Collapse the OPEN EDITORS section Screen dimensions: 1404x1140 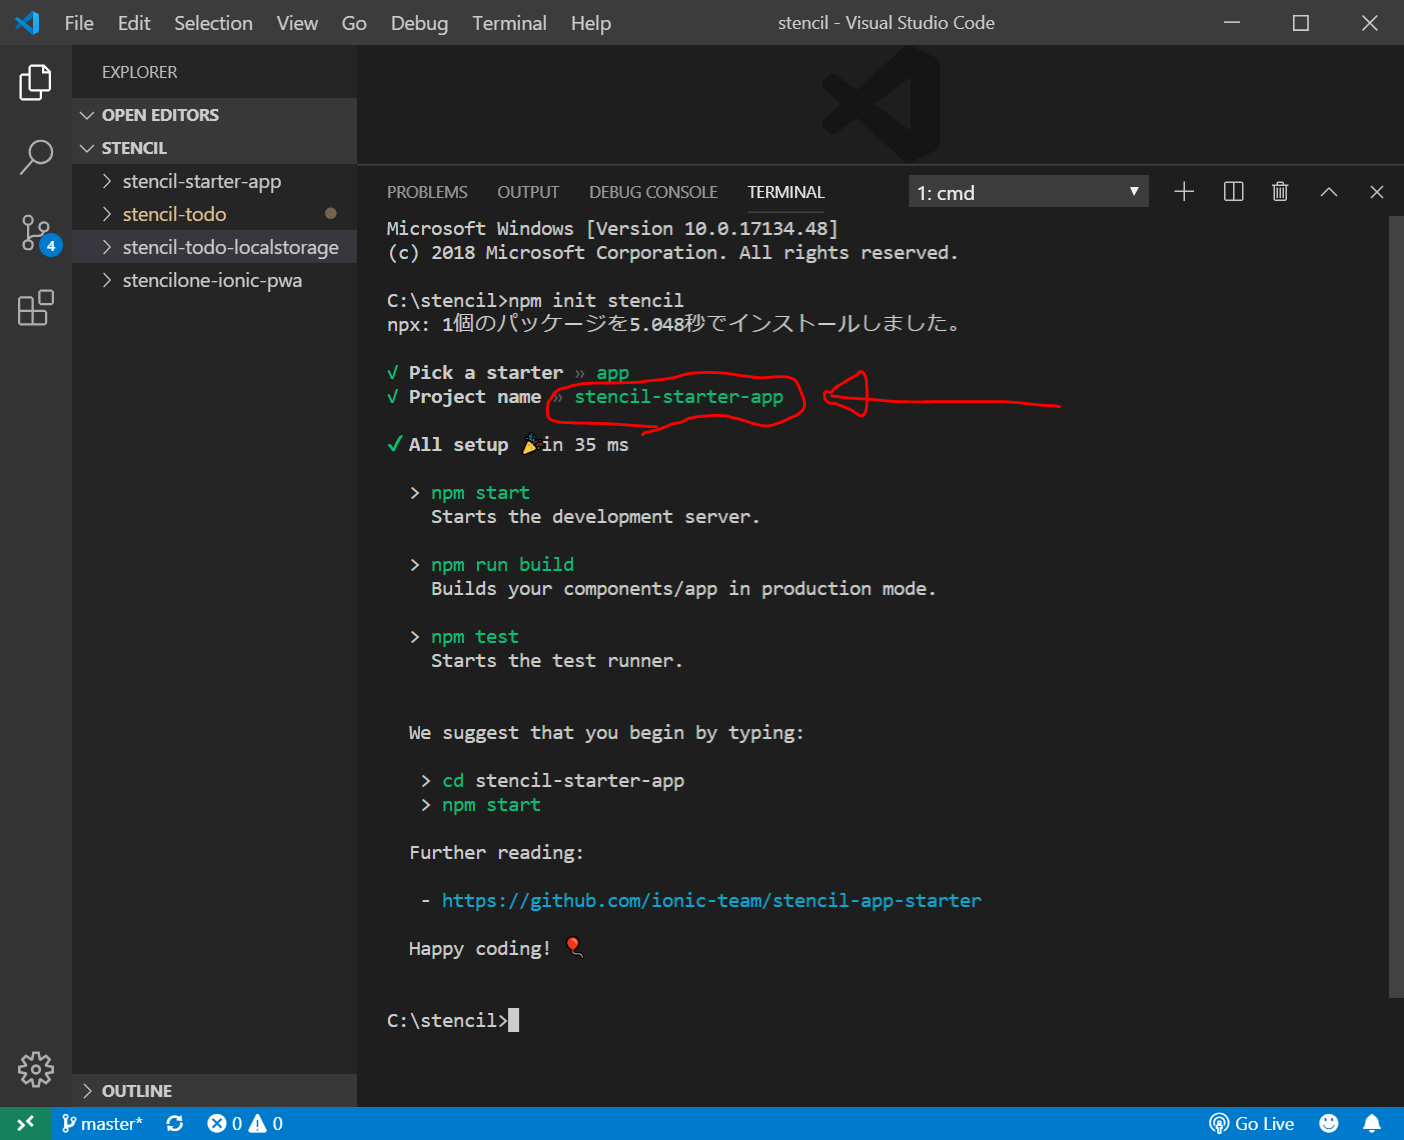(160, 115)
